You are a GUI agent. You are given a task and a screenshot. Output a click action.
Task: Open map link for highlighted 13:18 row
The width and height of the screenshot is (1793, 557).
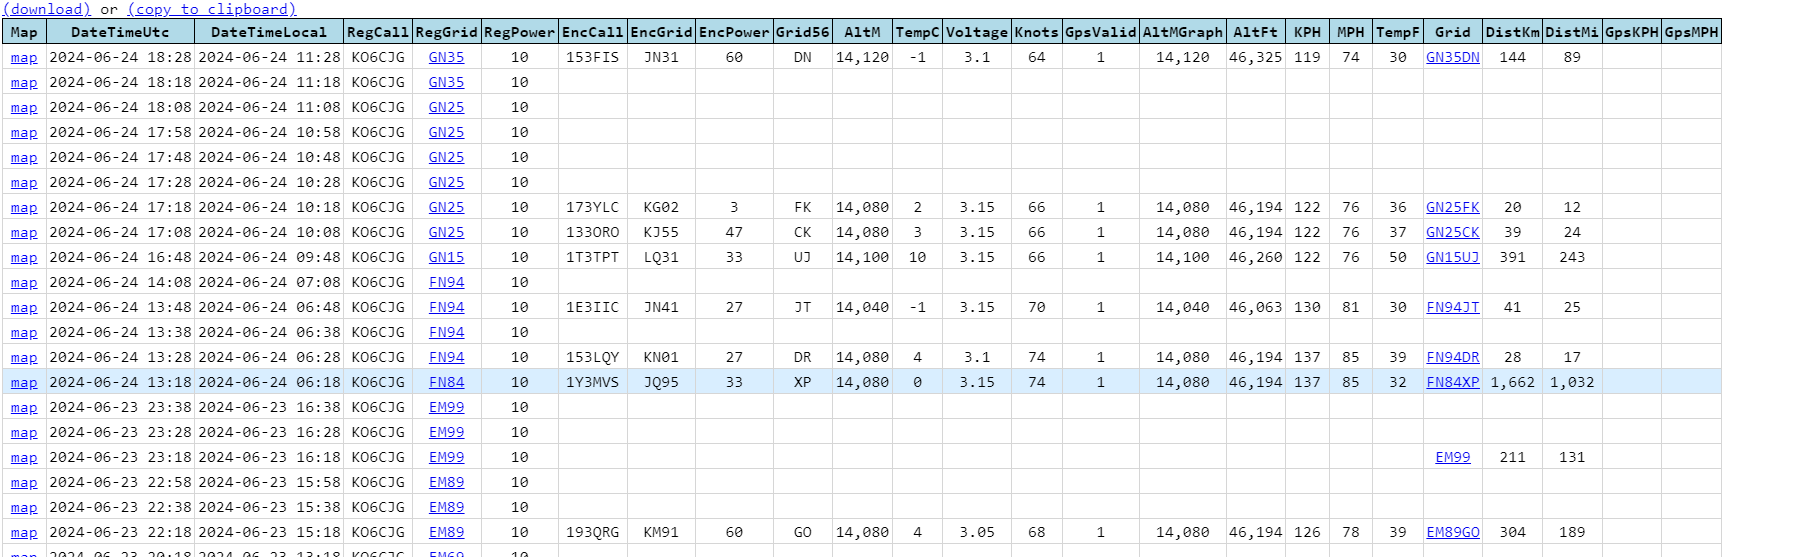[x=24, y=382]
